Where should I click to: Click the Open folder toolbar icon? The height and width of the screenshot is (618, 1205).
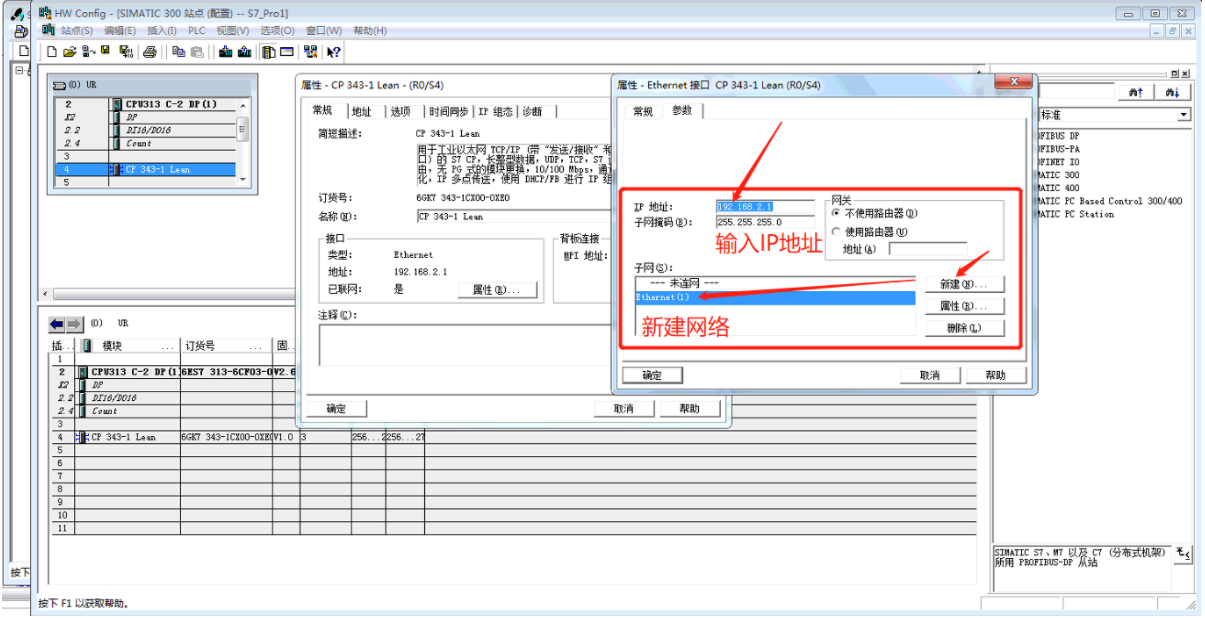[69, 52]
